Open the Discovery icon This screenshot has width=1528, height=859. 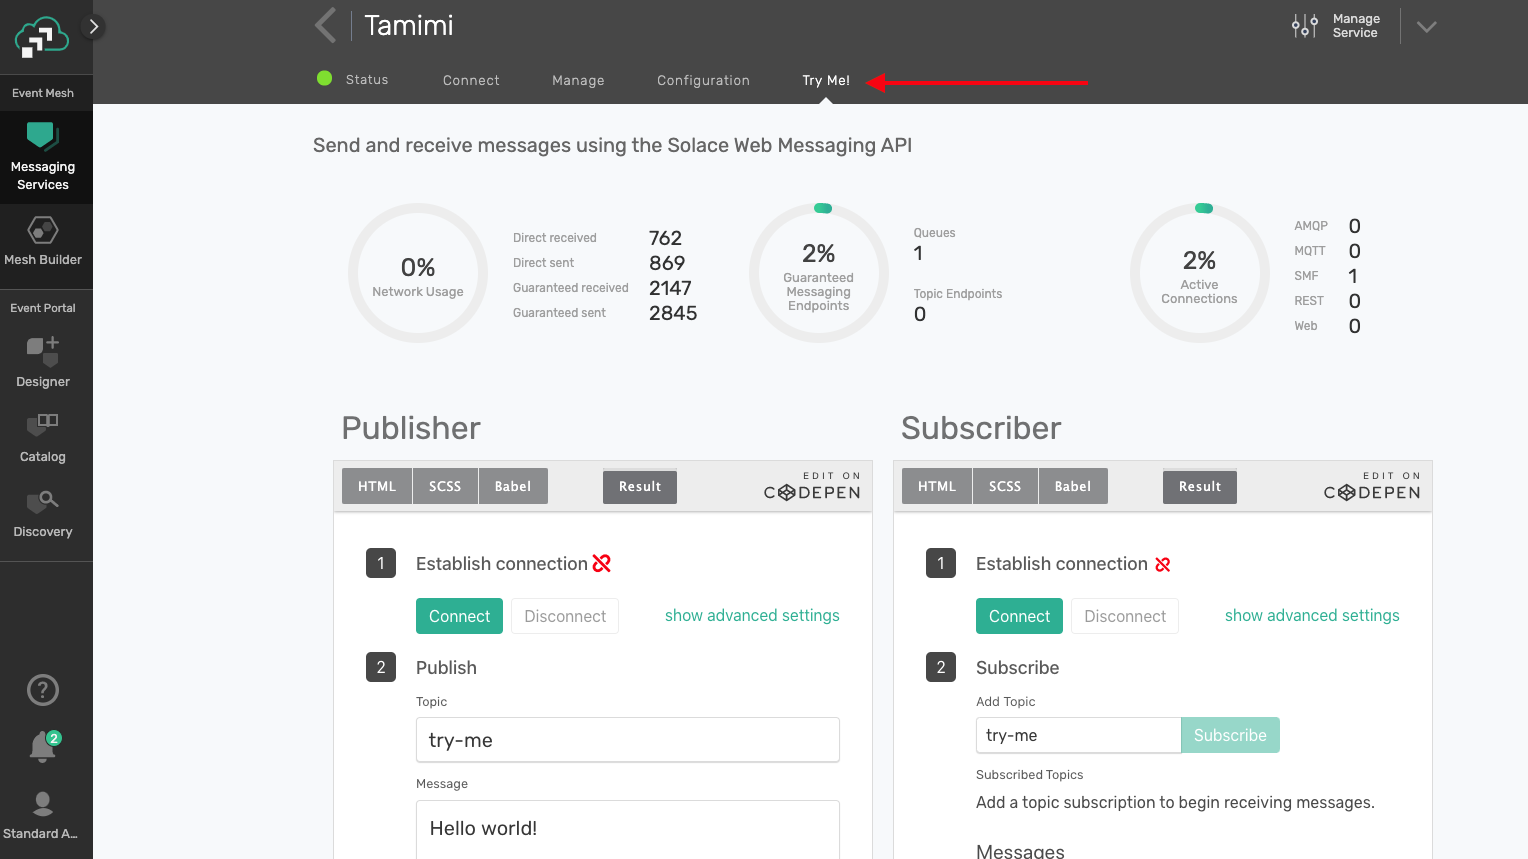43,501
